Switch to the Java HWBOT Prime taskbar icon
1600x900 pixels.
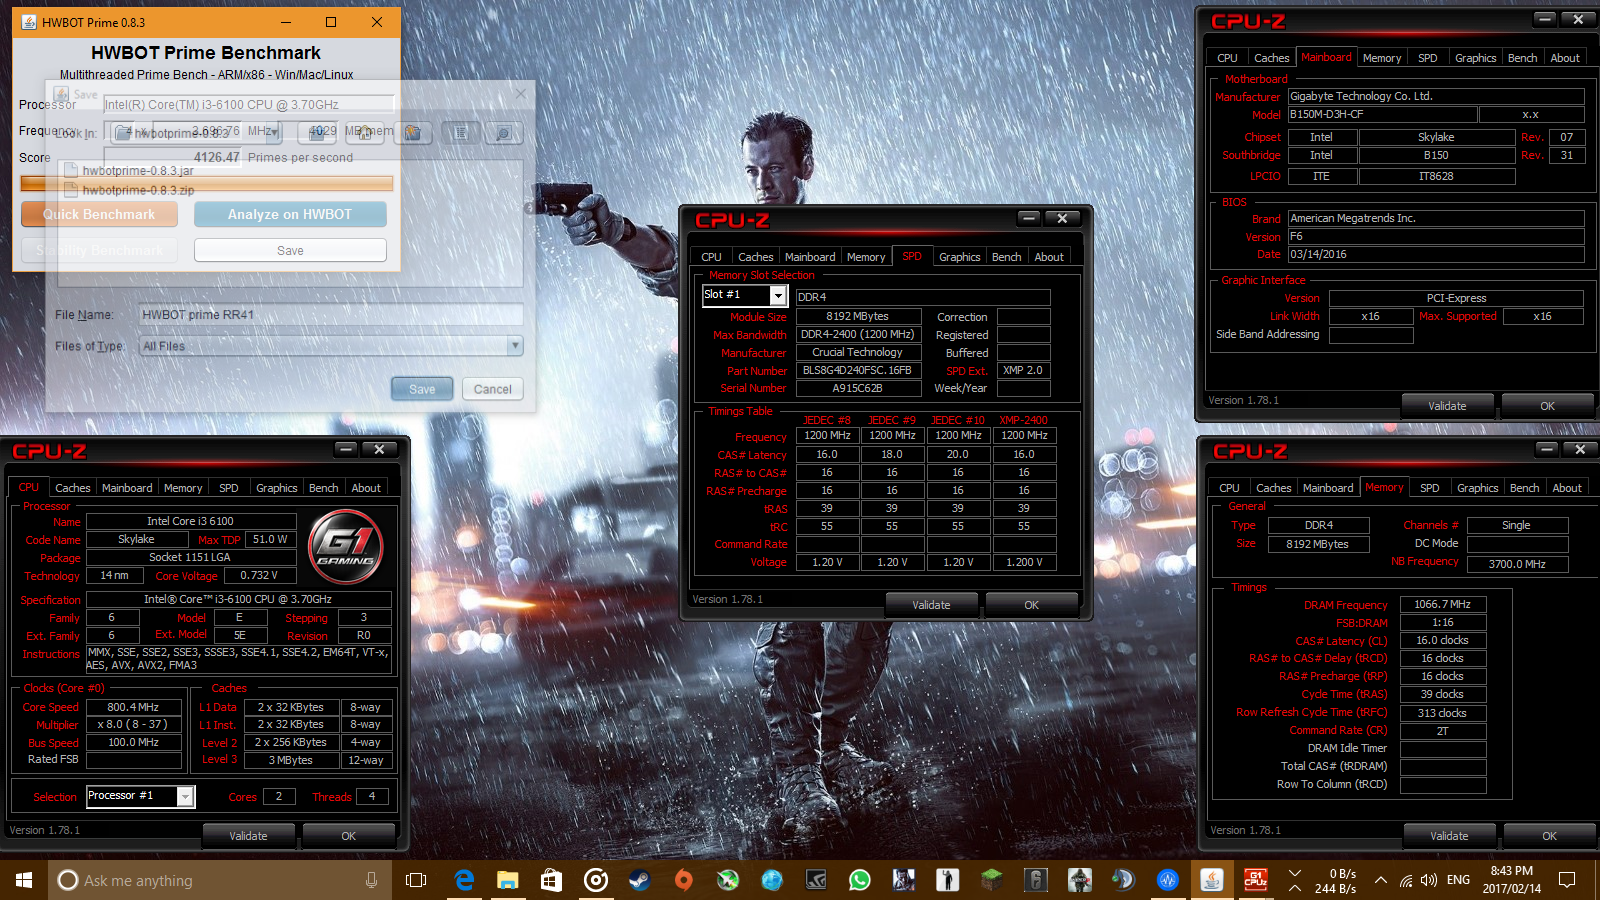tap(1211, 880)
